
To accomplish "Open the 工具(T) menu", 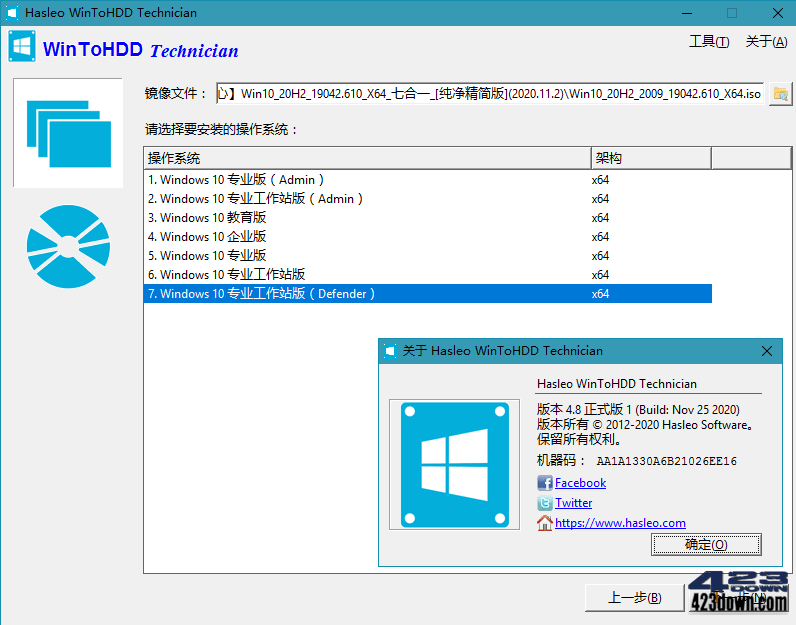I will 709,42.
